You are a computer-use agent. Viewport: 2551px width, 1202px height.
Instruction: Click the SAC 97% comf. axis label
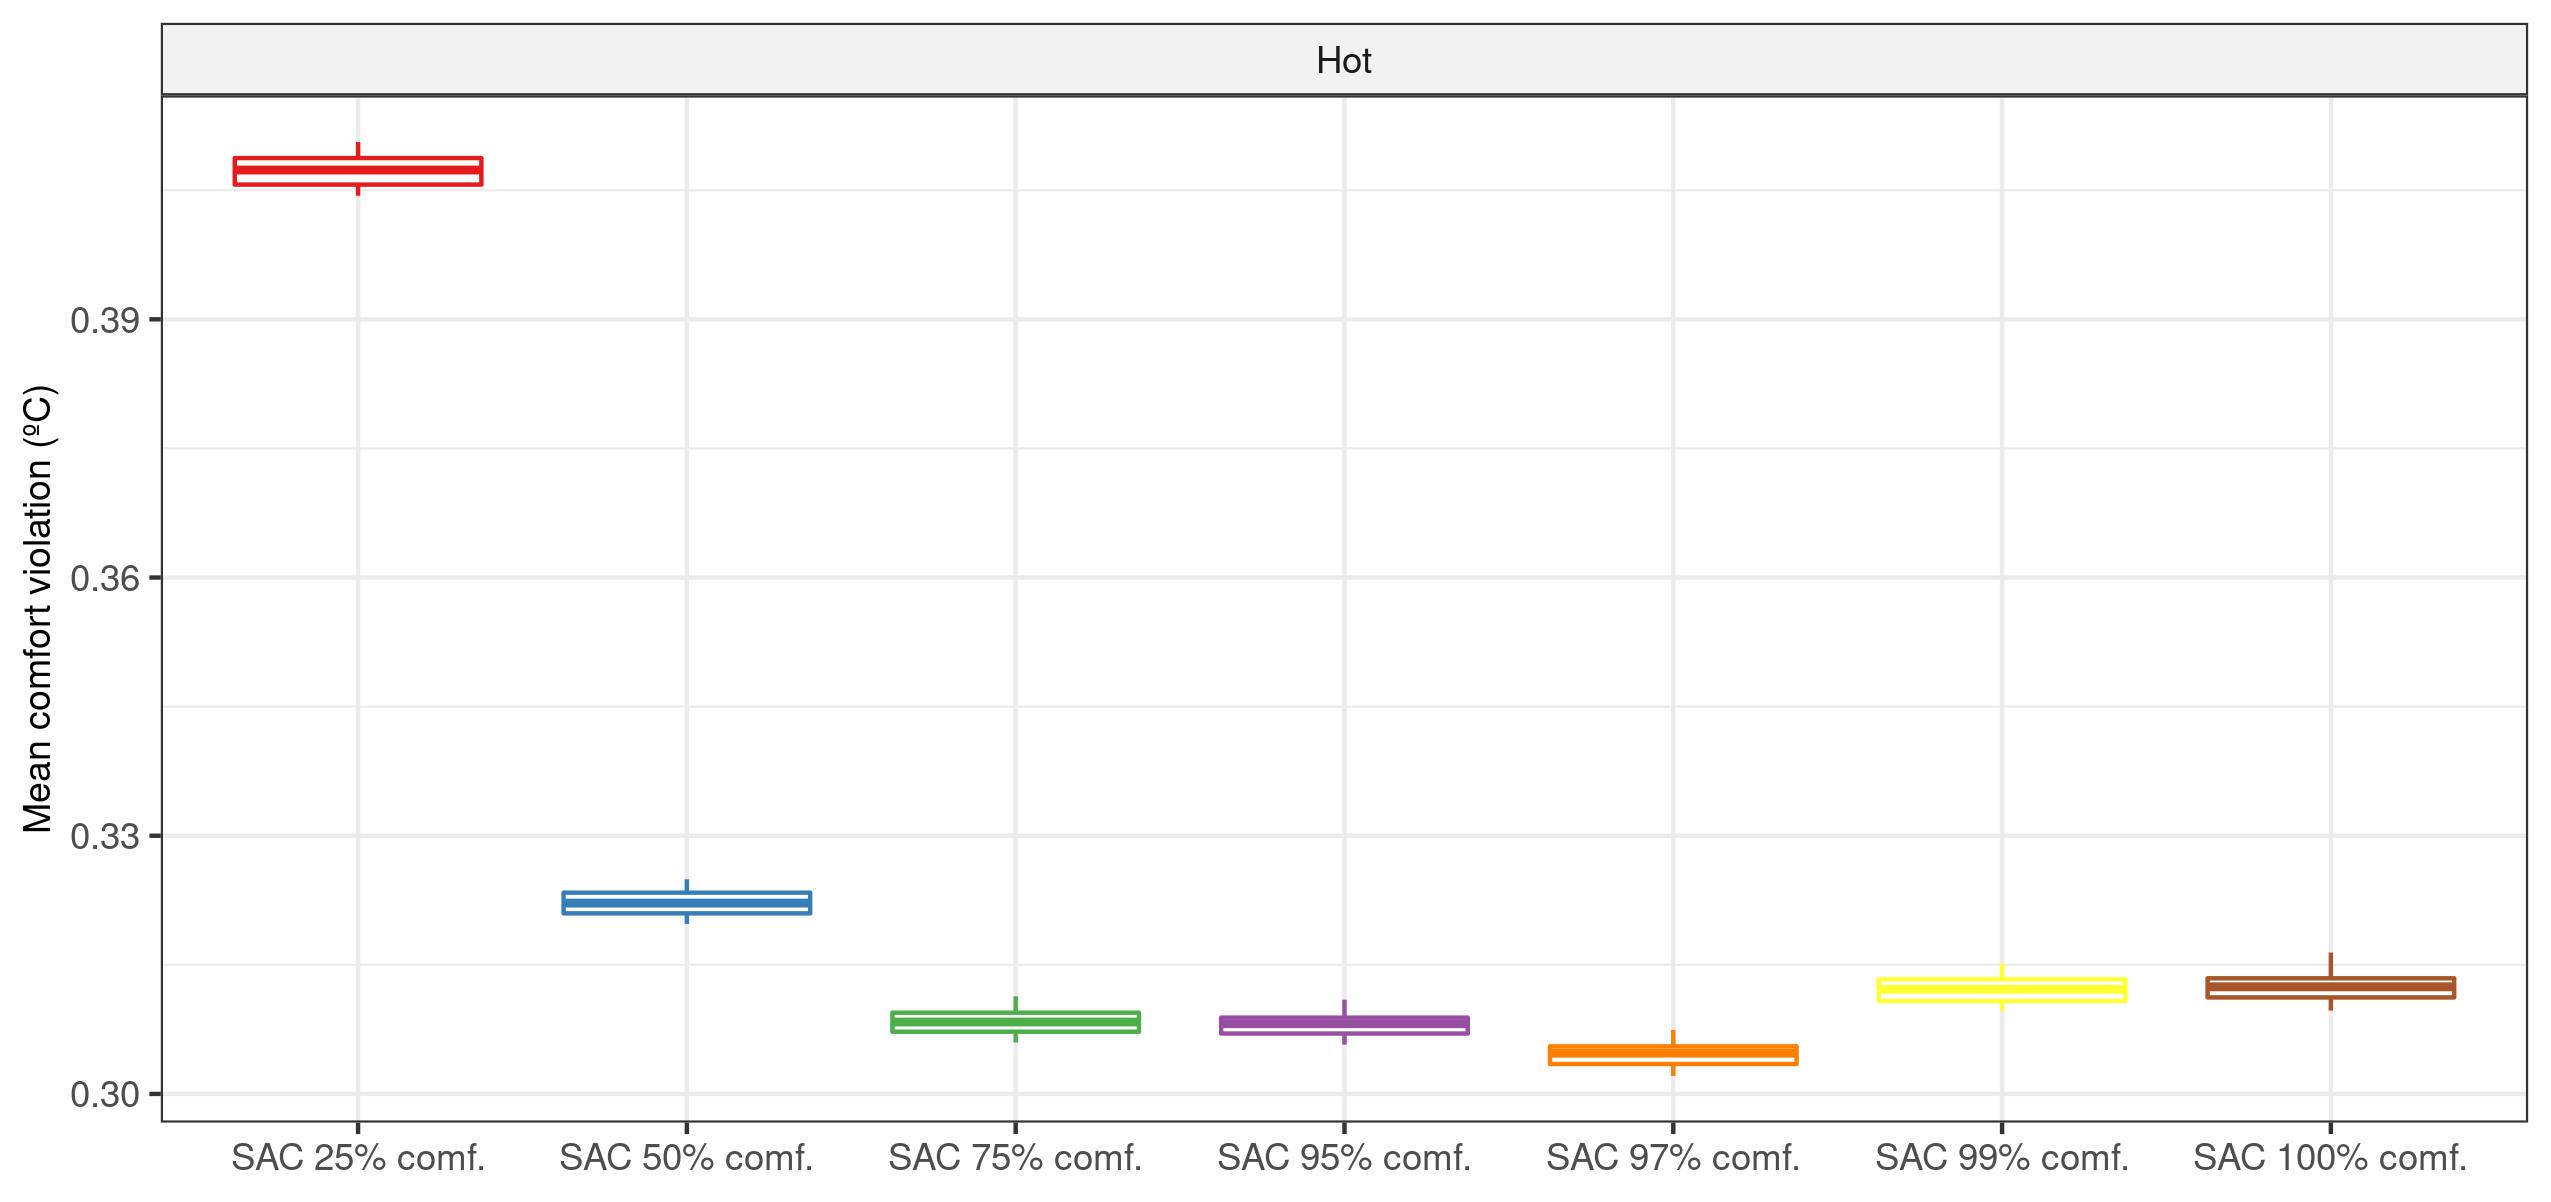(1673, 1158)
